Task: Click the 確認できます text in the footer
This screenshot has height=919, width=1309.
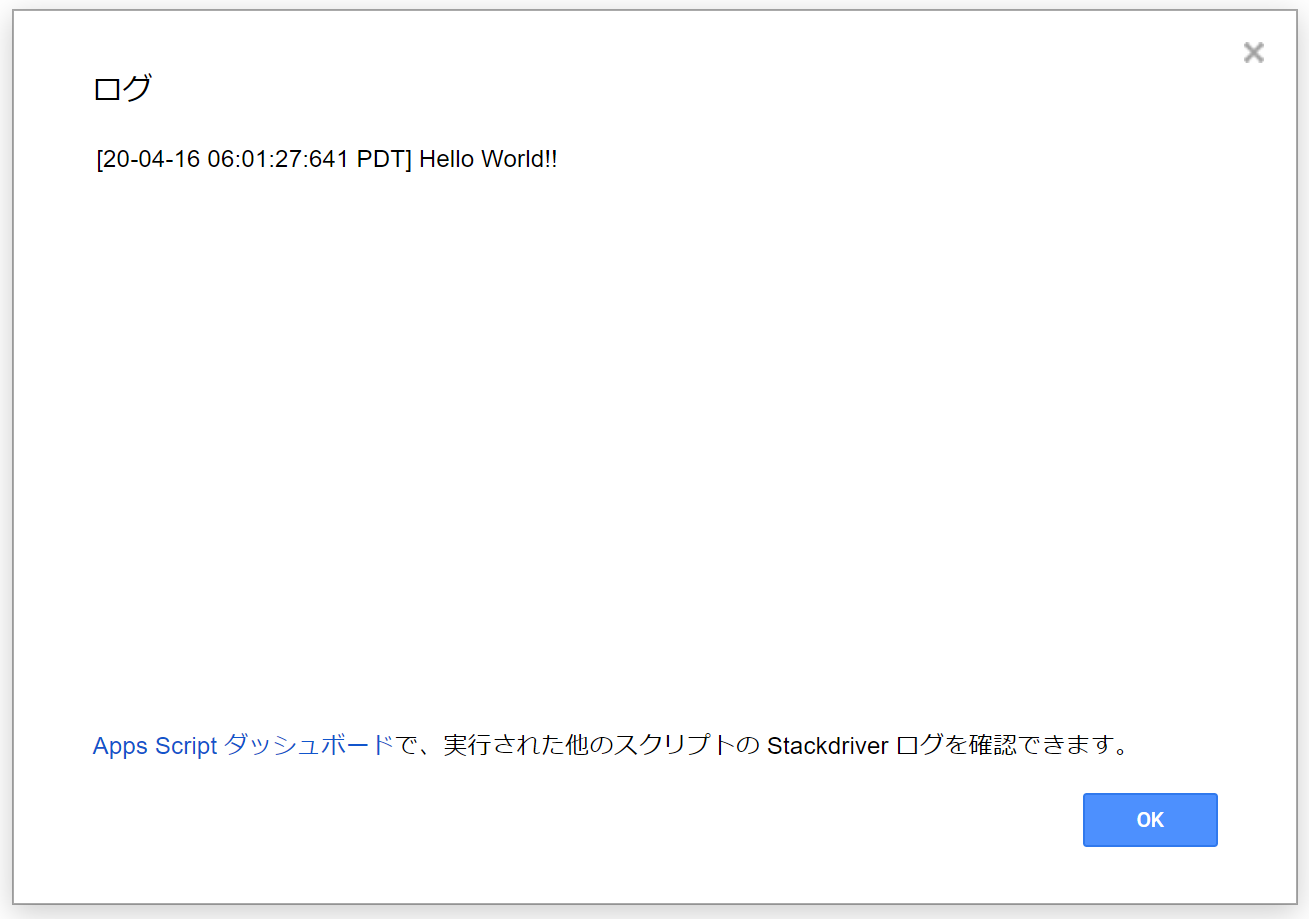Action: [x=1040, y=746]
